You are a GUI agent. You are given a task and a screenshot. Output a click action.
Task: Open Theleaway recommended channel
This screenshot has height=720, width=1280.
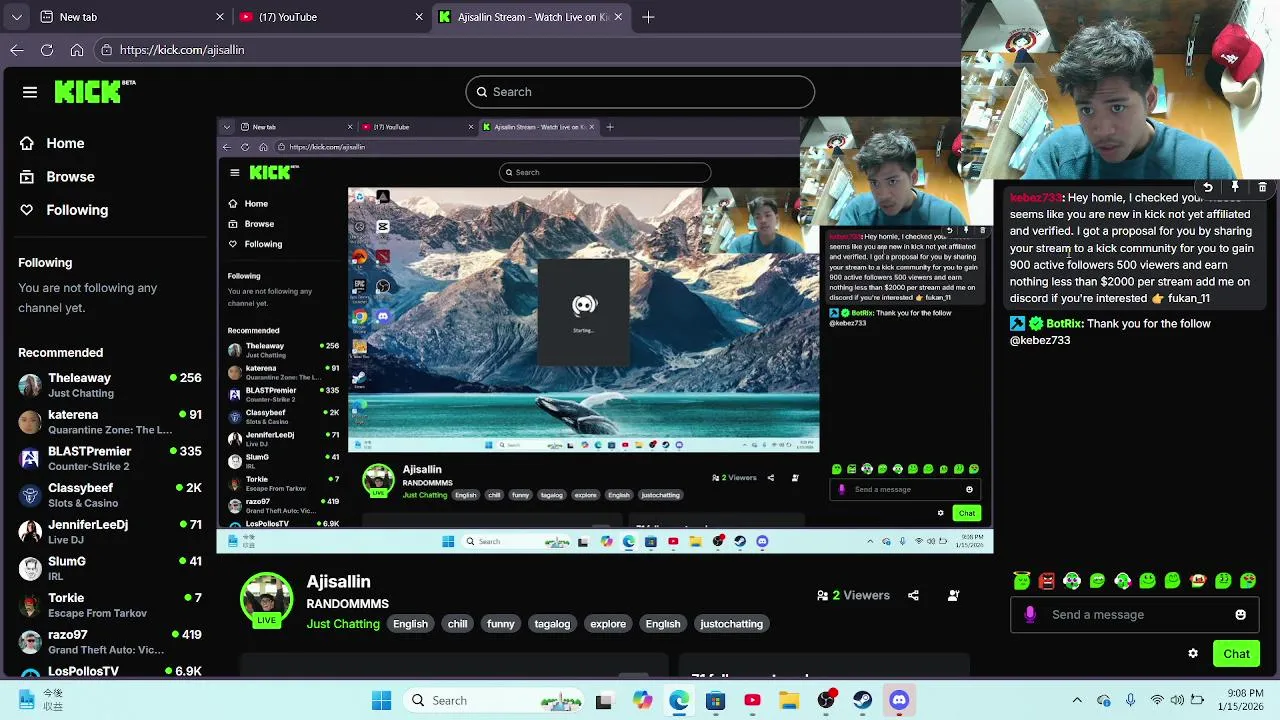coord(110,385)
